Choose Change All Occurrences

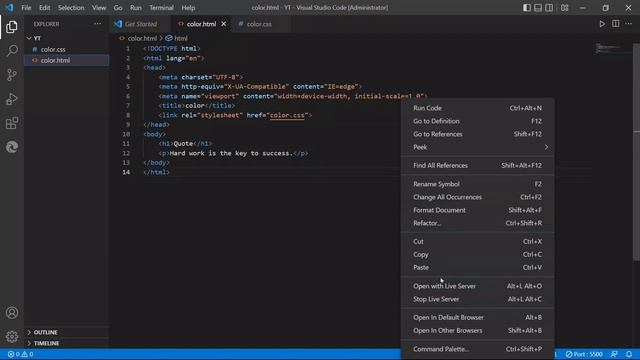[477, 197]
